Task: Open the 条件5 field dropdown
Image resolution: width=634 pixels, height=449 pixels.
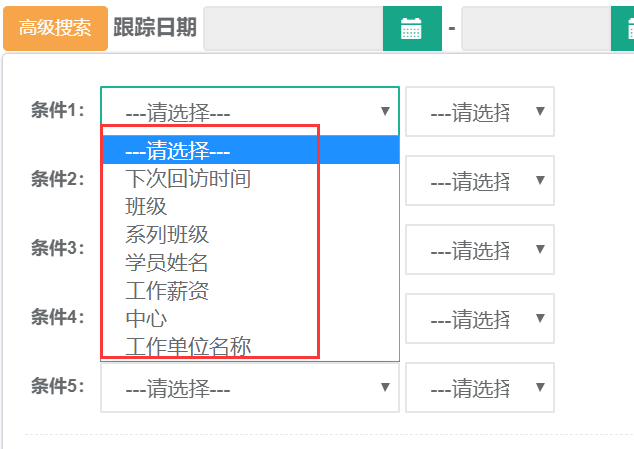Action: pyautogui.click(x=250, y=387)
